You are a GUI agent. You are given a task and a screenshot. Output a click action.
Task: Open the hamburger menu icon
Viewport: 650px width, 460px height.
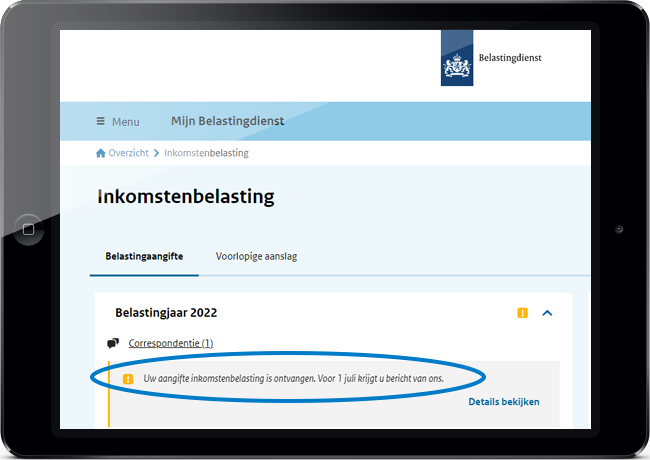[x=100, y=121]
